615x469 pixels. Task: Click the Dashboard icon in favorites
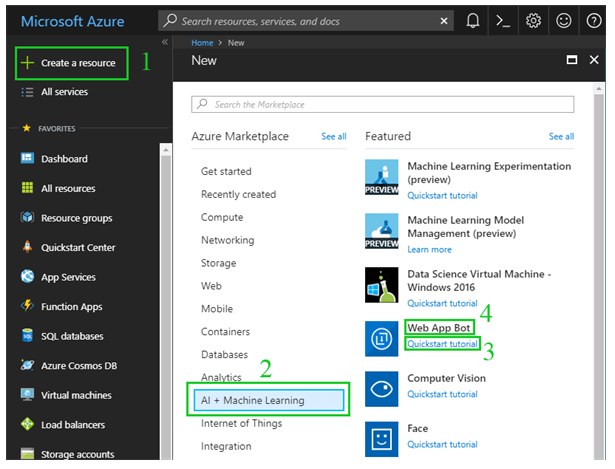coord(27,158)
